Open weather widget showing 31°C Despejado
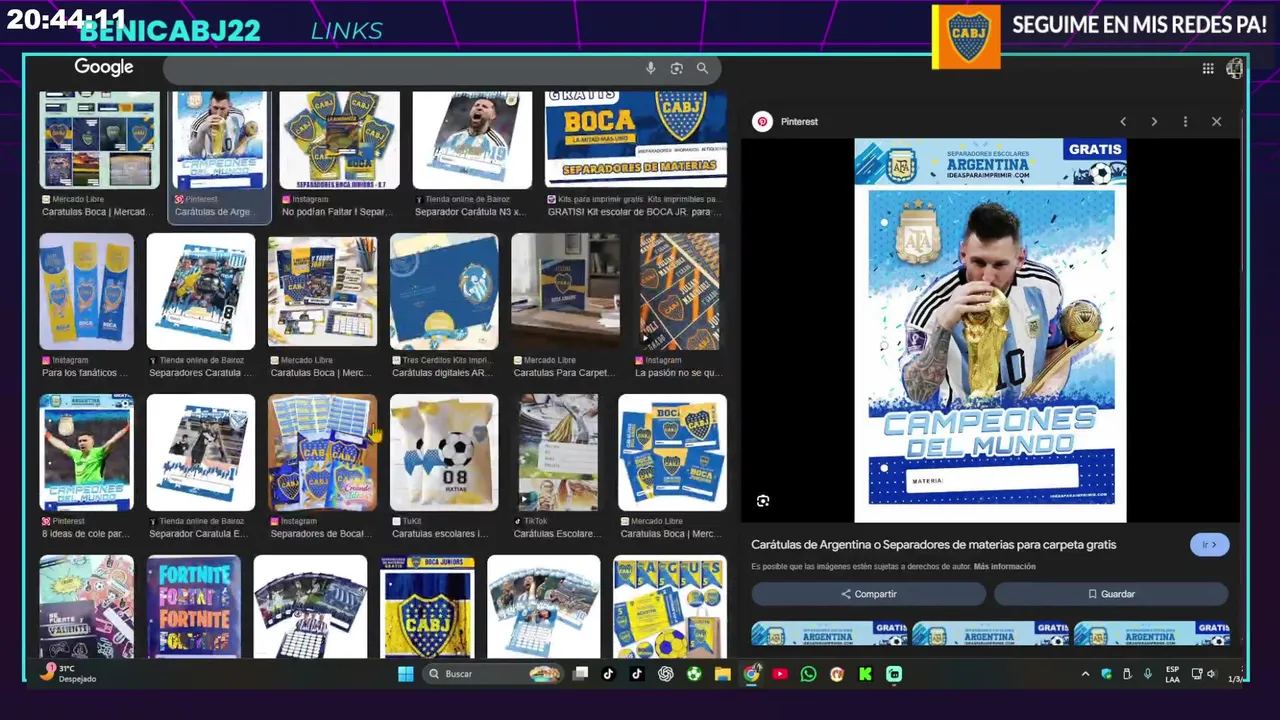 click(x=68, y=673)
